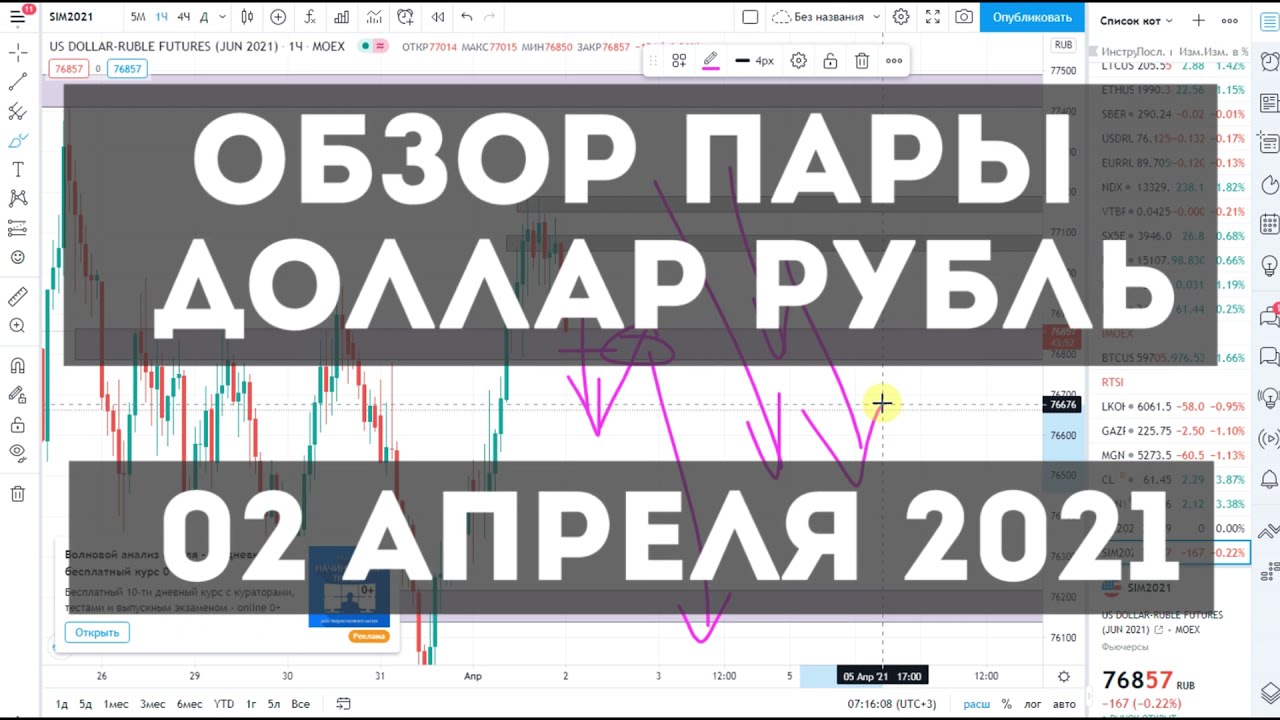Select the crosshair cursor tool
This screenshot has width=1280, height=720.
[x=17, y=53]
